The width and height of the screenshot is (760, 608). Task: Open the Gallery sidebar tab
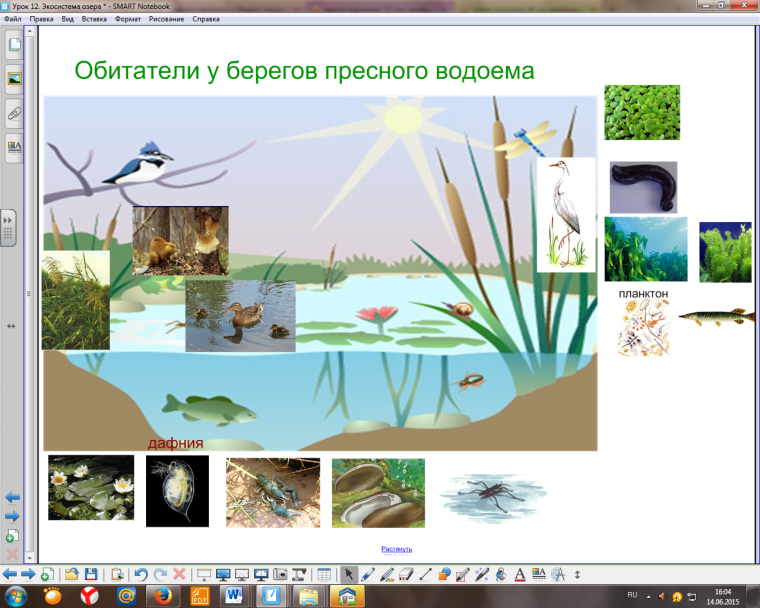(14, 79)
